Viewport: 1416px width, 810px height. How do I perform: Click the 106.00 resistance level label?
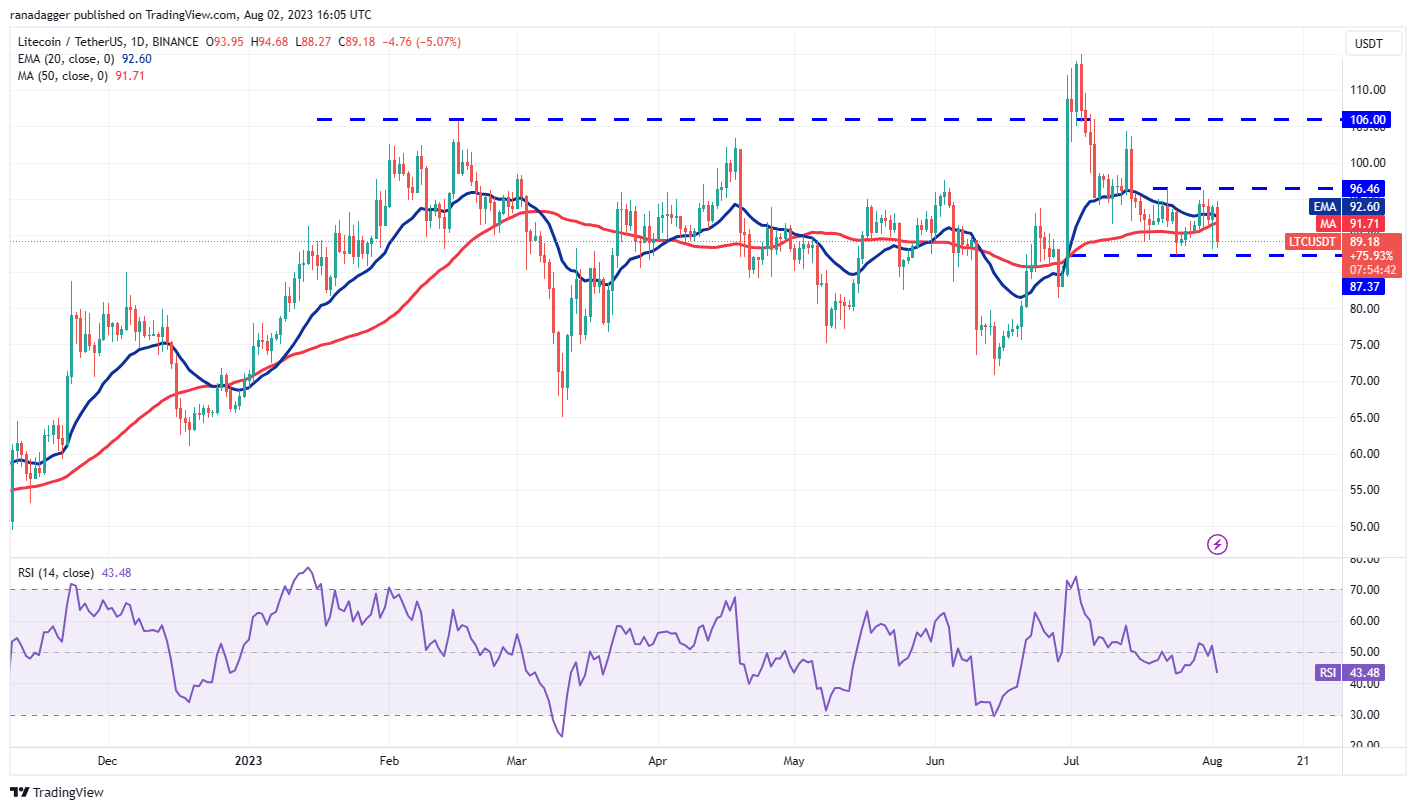pos(1366,119)
